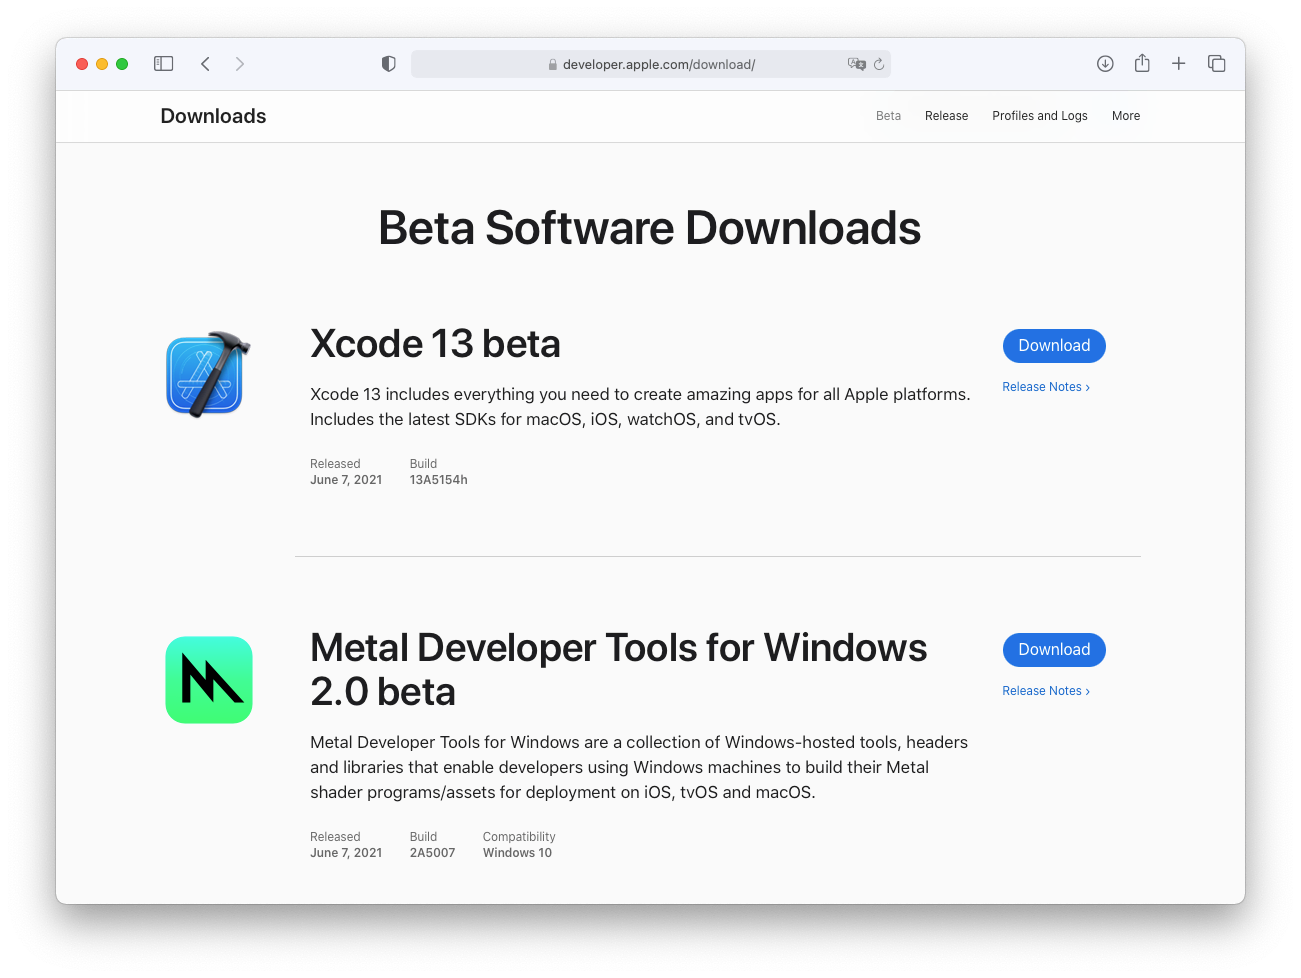
Task: Click Metal Developer Tools for Windows heading
Action: pyautogui.click(x=618, y=670)
